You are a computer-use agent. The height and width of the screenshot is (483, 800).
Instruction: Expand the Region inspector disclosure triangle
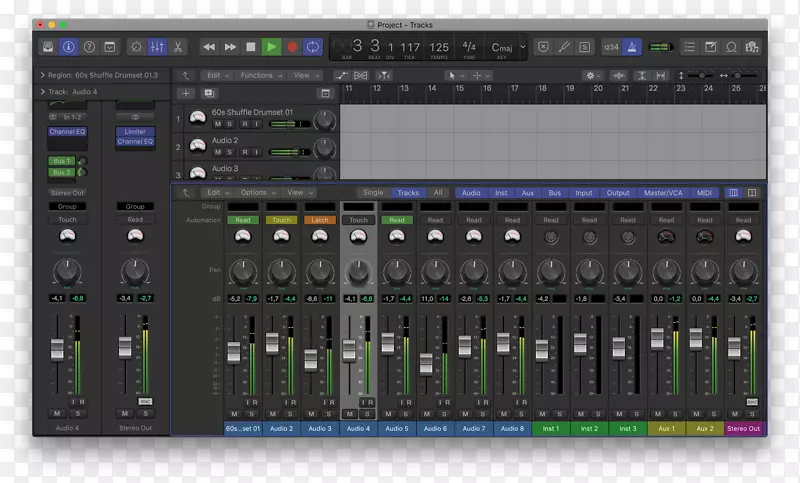coord(42,75)
